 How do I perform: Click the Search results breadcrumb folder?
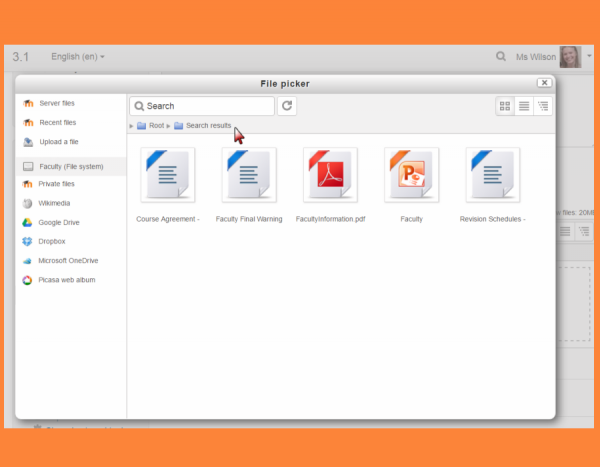(209, 126)
